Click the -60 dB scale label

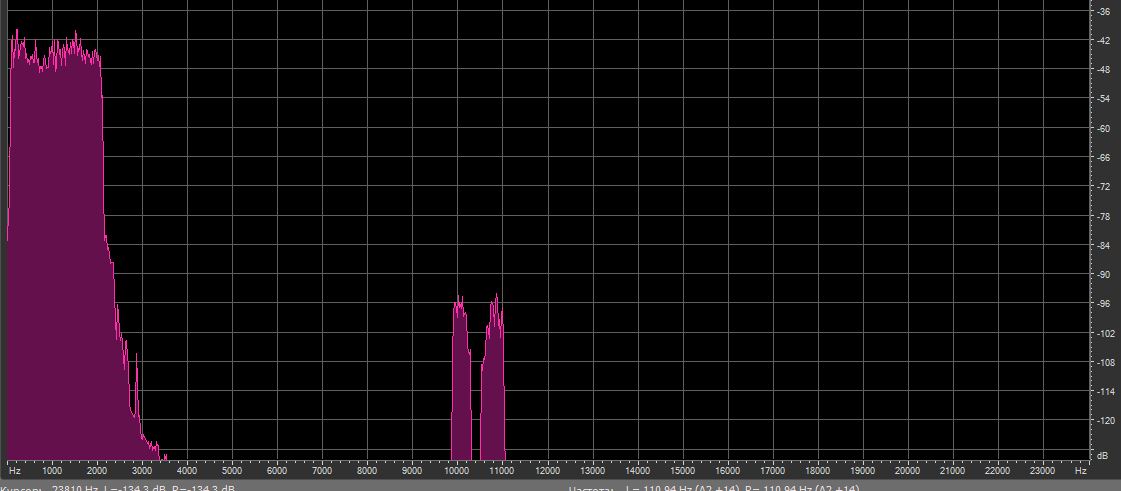point(1105,129)
